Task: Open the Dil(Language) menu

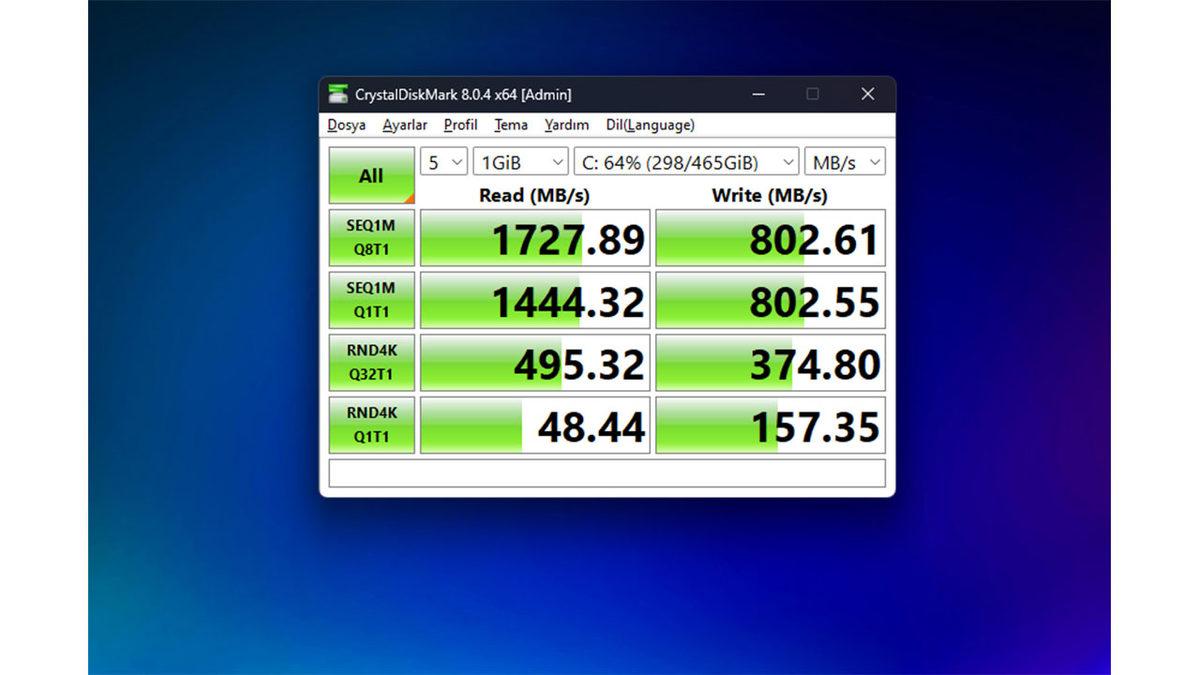Action: pos(650,125)
